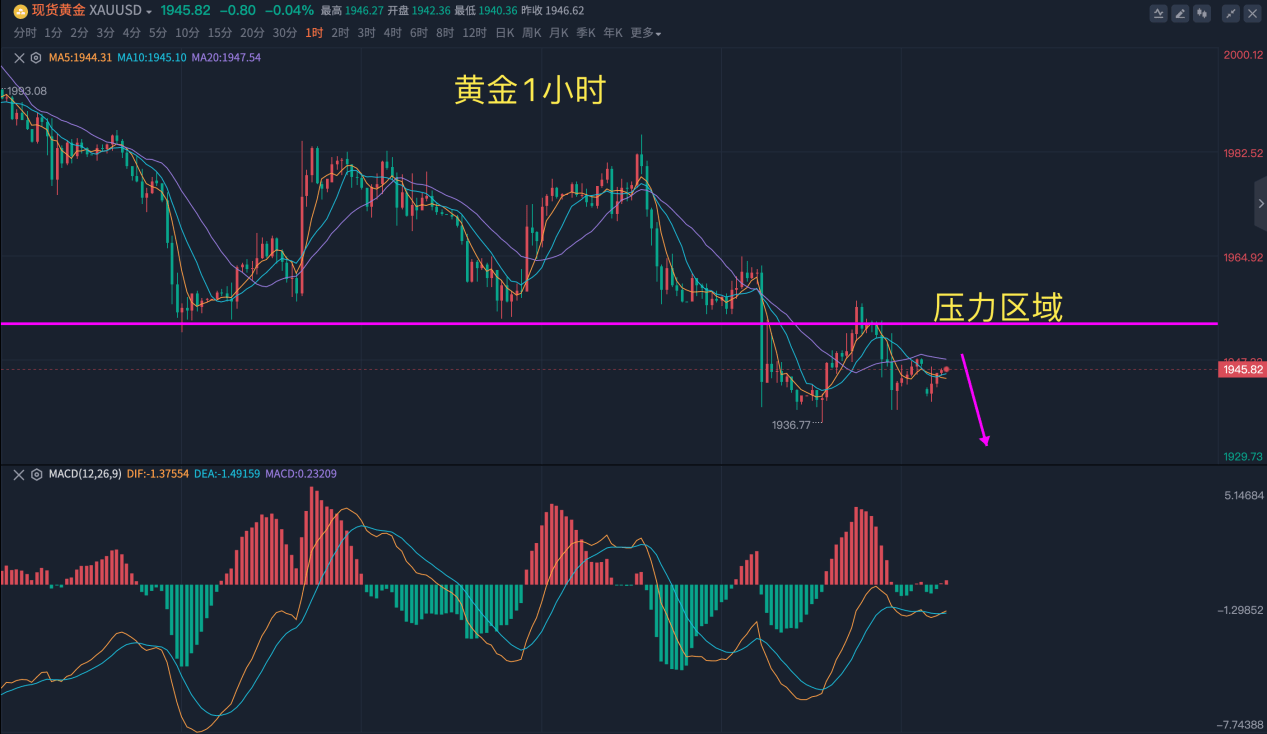
Task: Expand the 更多 timeframe dropdown
Action: 645,33
